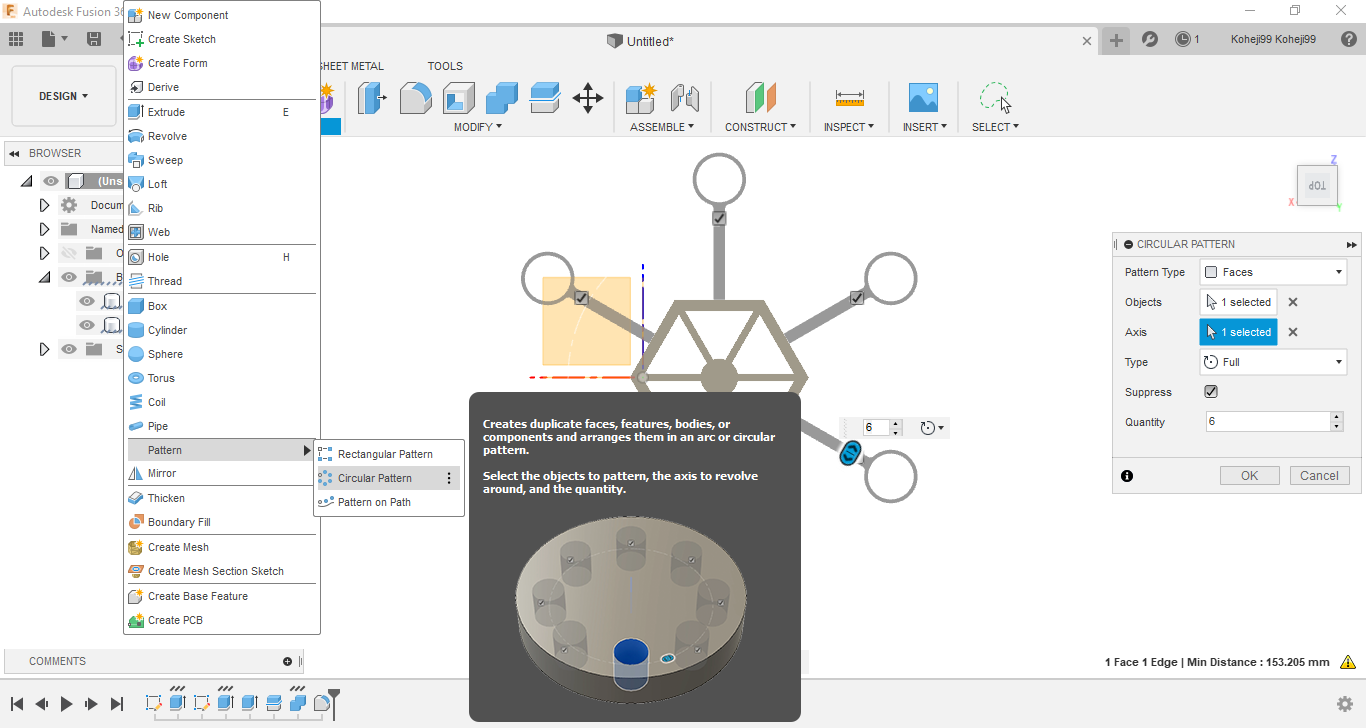Viewport: 1366px width, 728px height.
Task: Select the Fillet tool in the toolbar
Action: (416, 97)
